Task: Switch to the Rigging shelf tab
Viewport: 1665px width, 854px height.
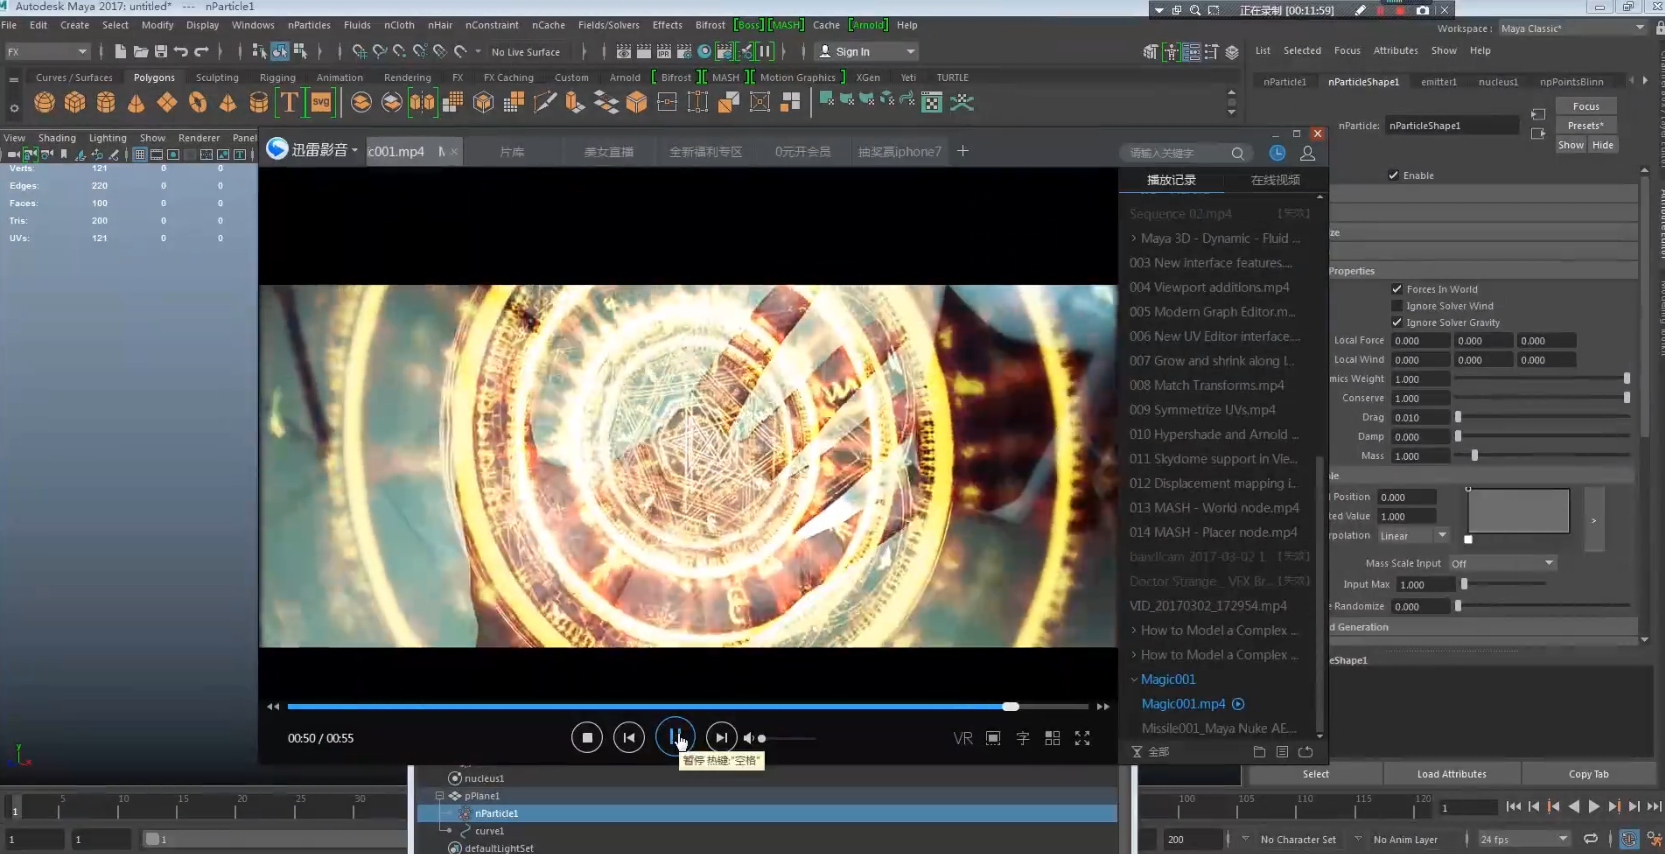Action: [x=277, y=77]
